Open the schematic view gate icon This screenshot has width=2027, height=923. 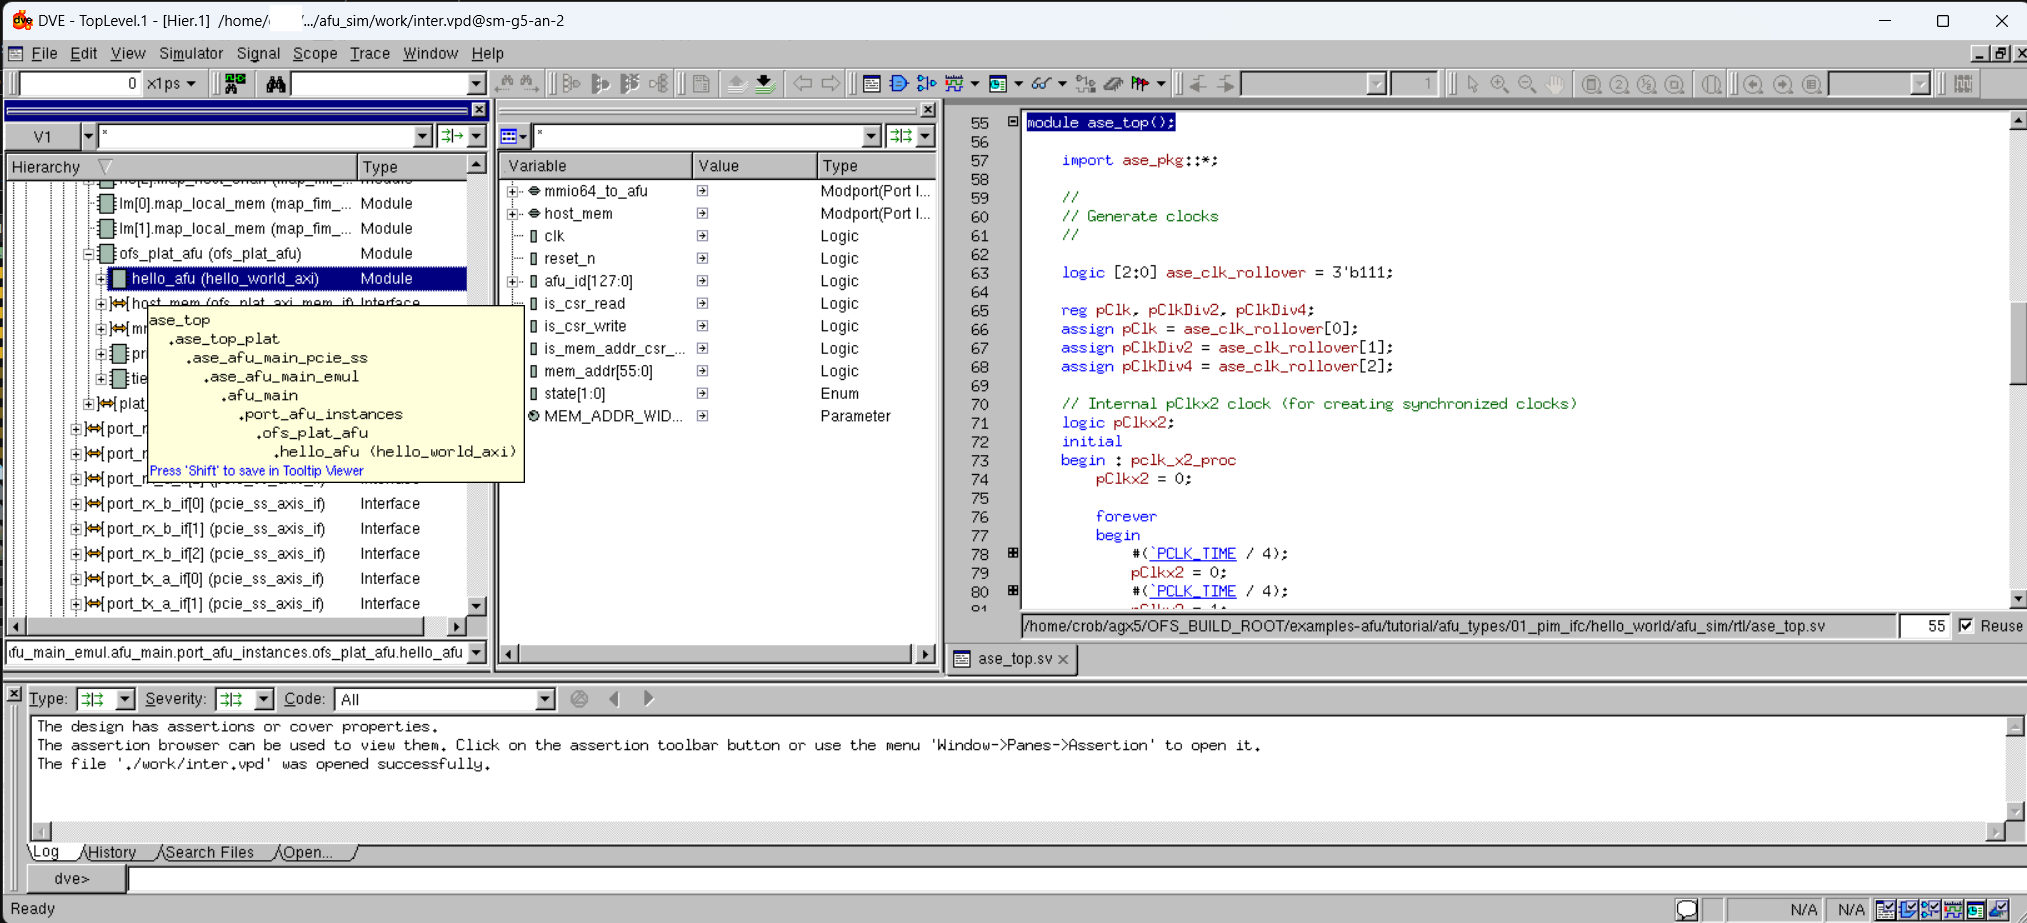pyautogui.click(x=899, y=84)
